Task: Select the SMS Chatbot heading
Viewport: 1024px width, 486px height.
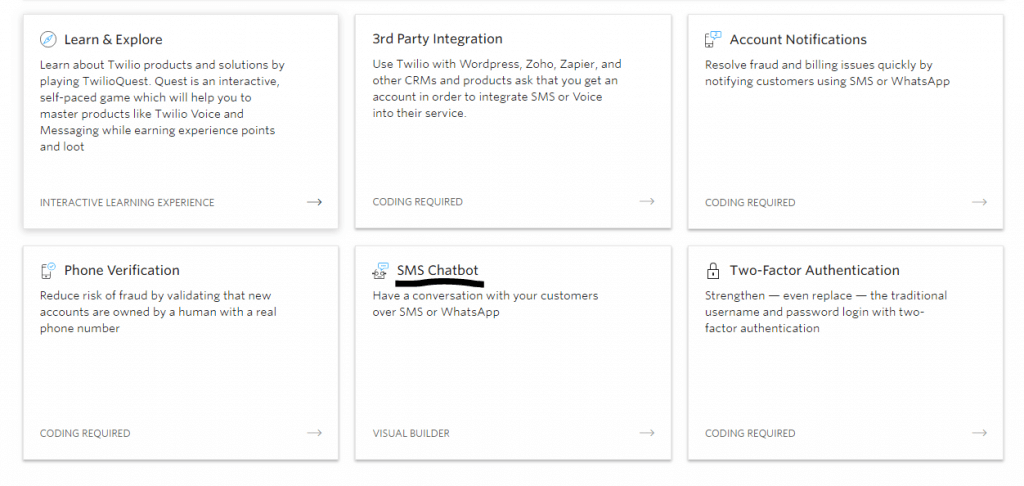Action: 438,270
